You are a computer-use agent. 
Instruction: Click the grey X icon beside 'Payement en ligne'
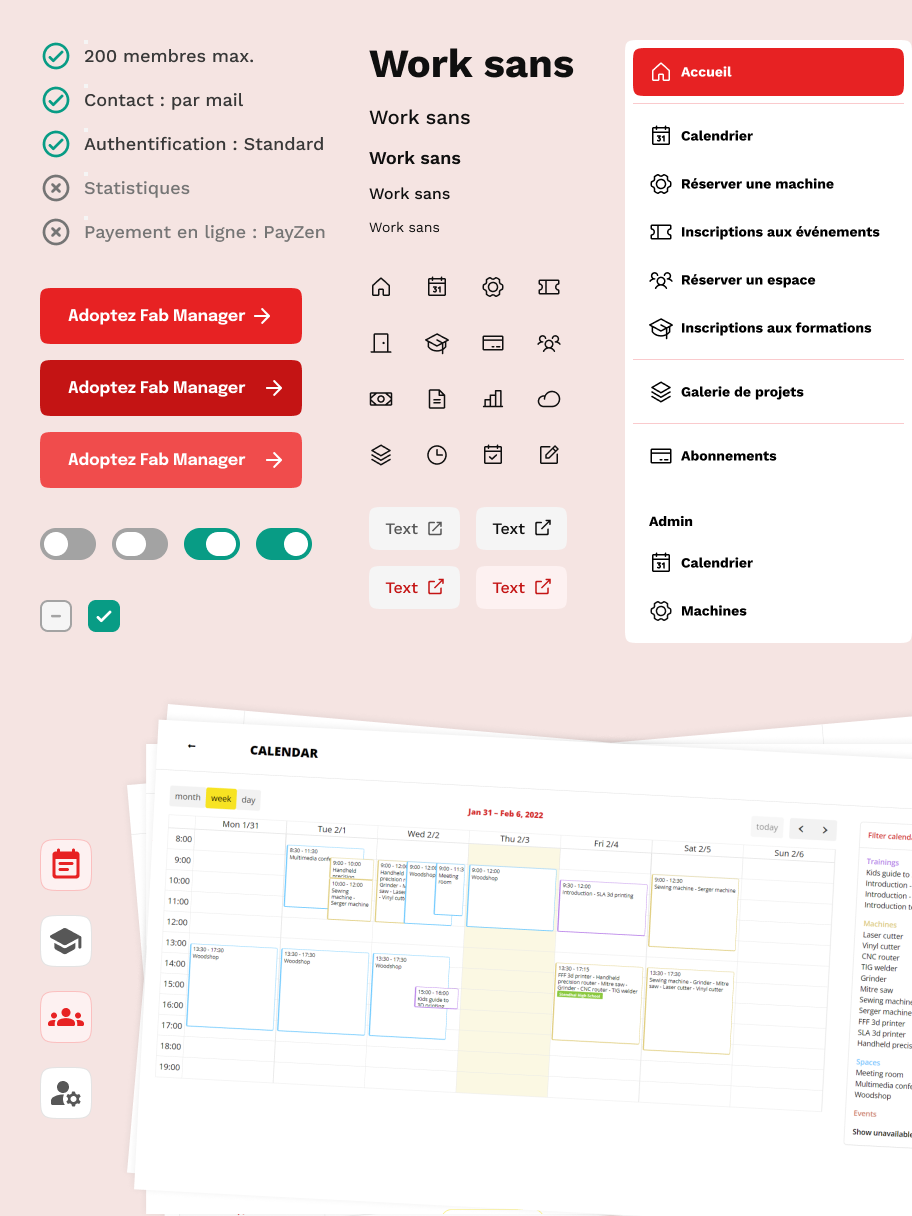pyautogui.click(x=56, y=232)
